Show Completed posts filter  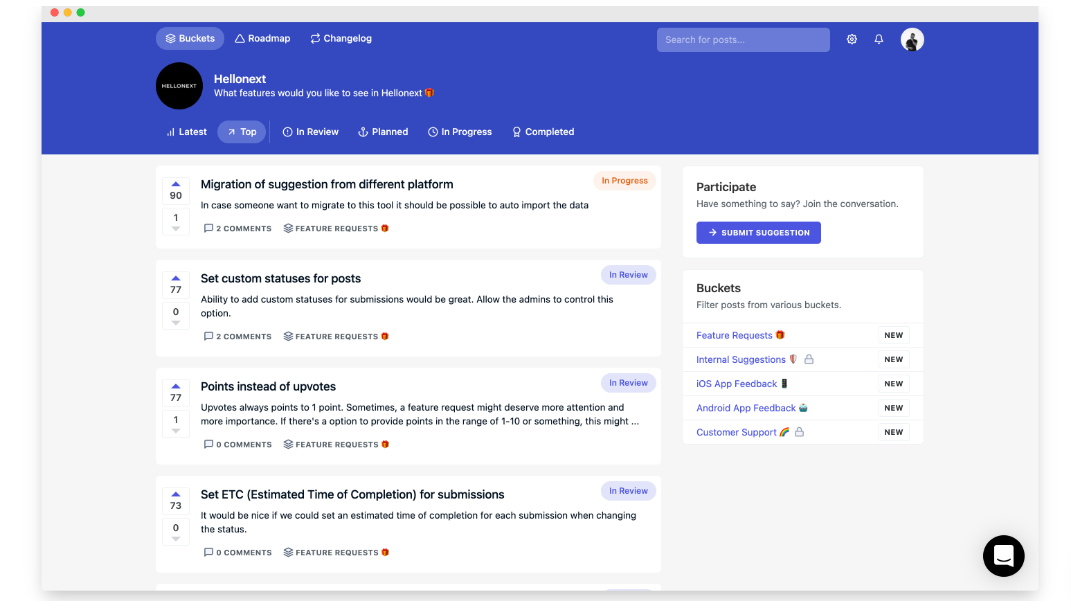point(543,132)
